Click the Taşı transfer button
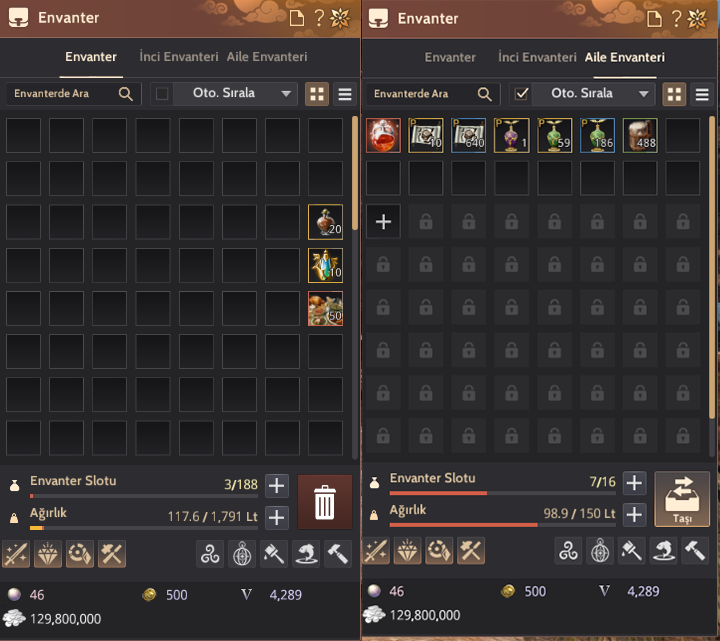 coord(682,499)
